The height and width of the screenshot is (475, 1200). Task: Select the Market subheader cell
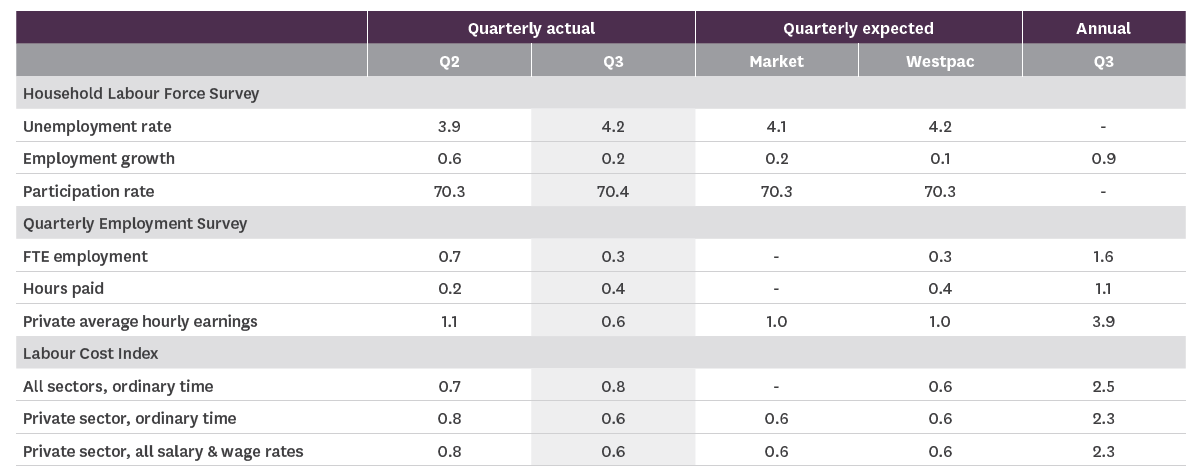pos(776,61)
